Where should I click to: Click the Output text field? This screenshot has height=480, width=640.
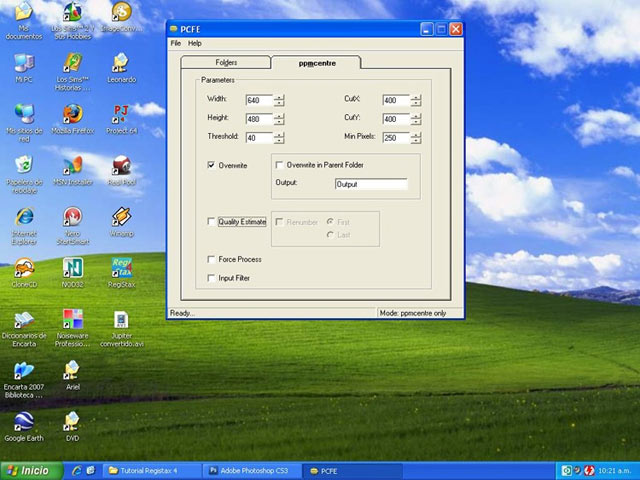click(x=370, y=184)
